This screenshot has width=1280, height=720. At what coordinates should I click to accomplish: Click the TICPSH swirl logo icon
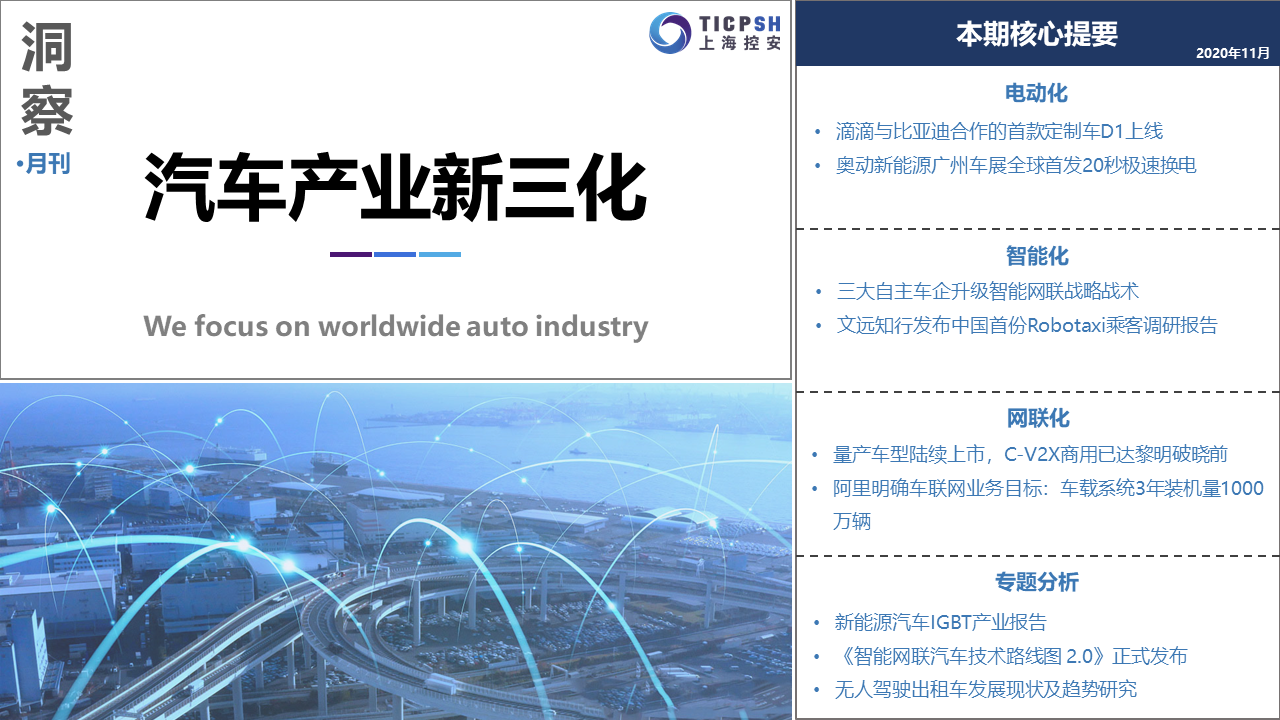[669, 33]
